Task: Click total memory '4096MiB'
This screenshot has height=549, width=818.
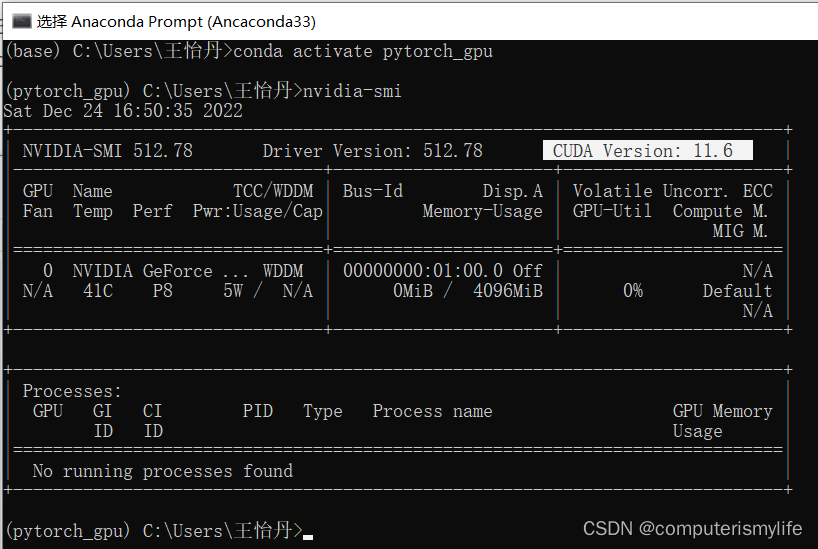Action: [508, 291]
